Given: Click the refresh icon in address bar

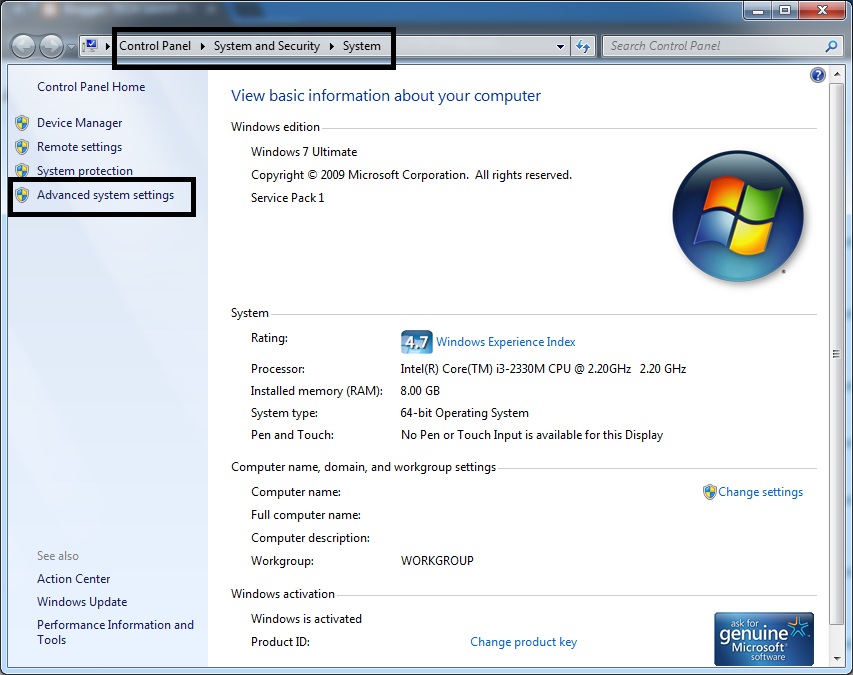Looking at the screenshot, I should click(x=583, y=47).
